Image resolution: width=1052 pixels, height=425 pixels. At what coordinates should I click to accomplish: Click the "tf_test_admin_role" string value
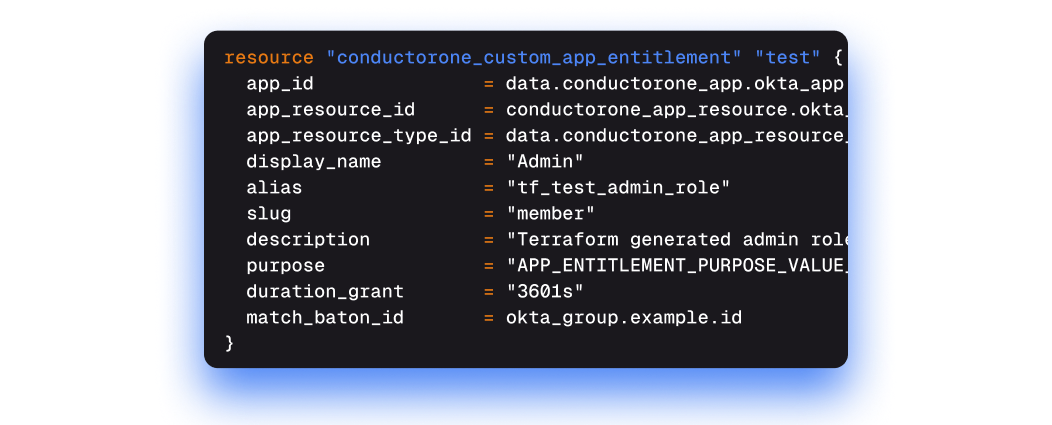(618, 187)
